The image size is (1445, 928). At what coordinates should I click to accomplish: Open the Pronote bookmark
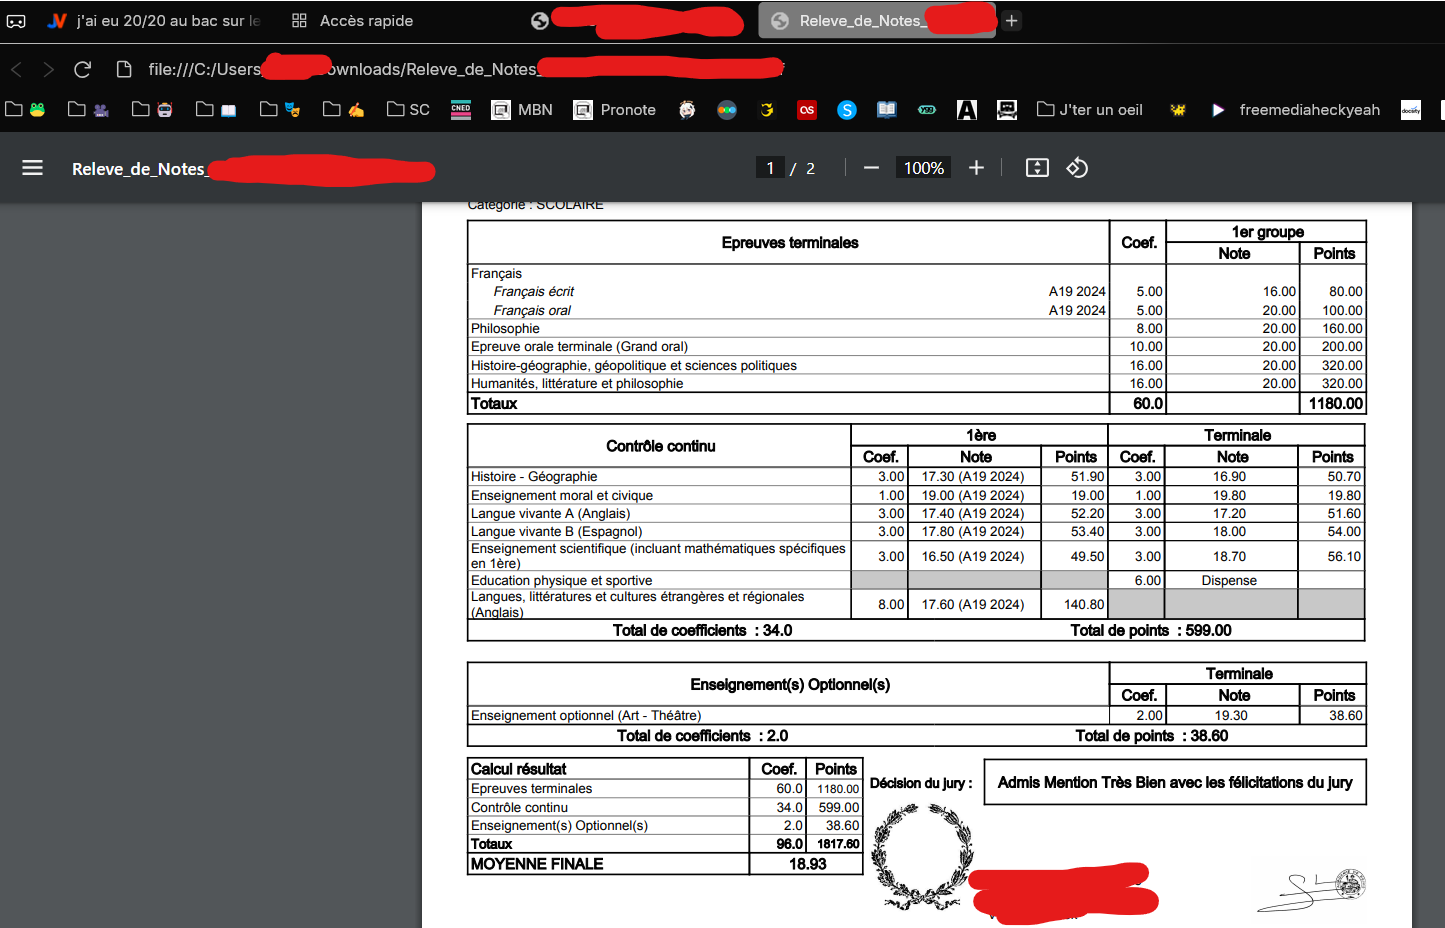[x=614, y=110]
